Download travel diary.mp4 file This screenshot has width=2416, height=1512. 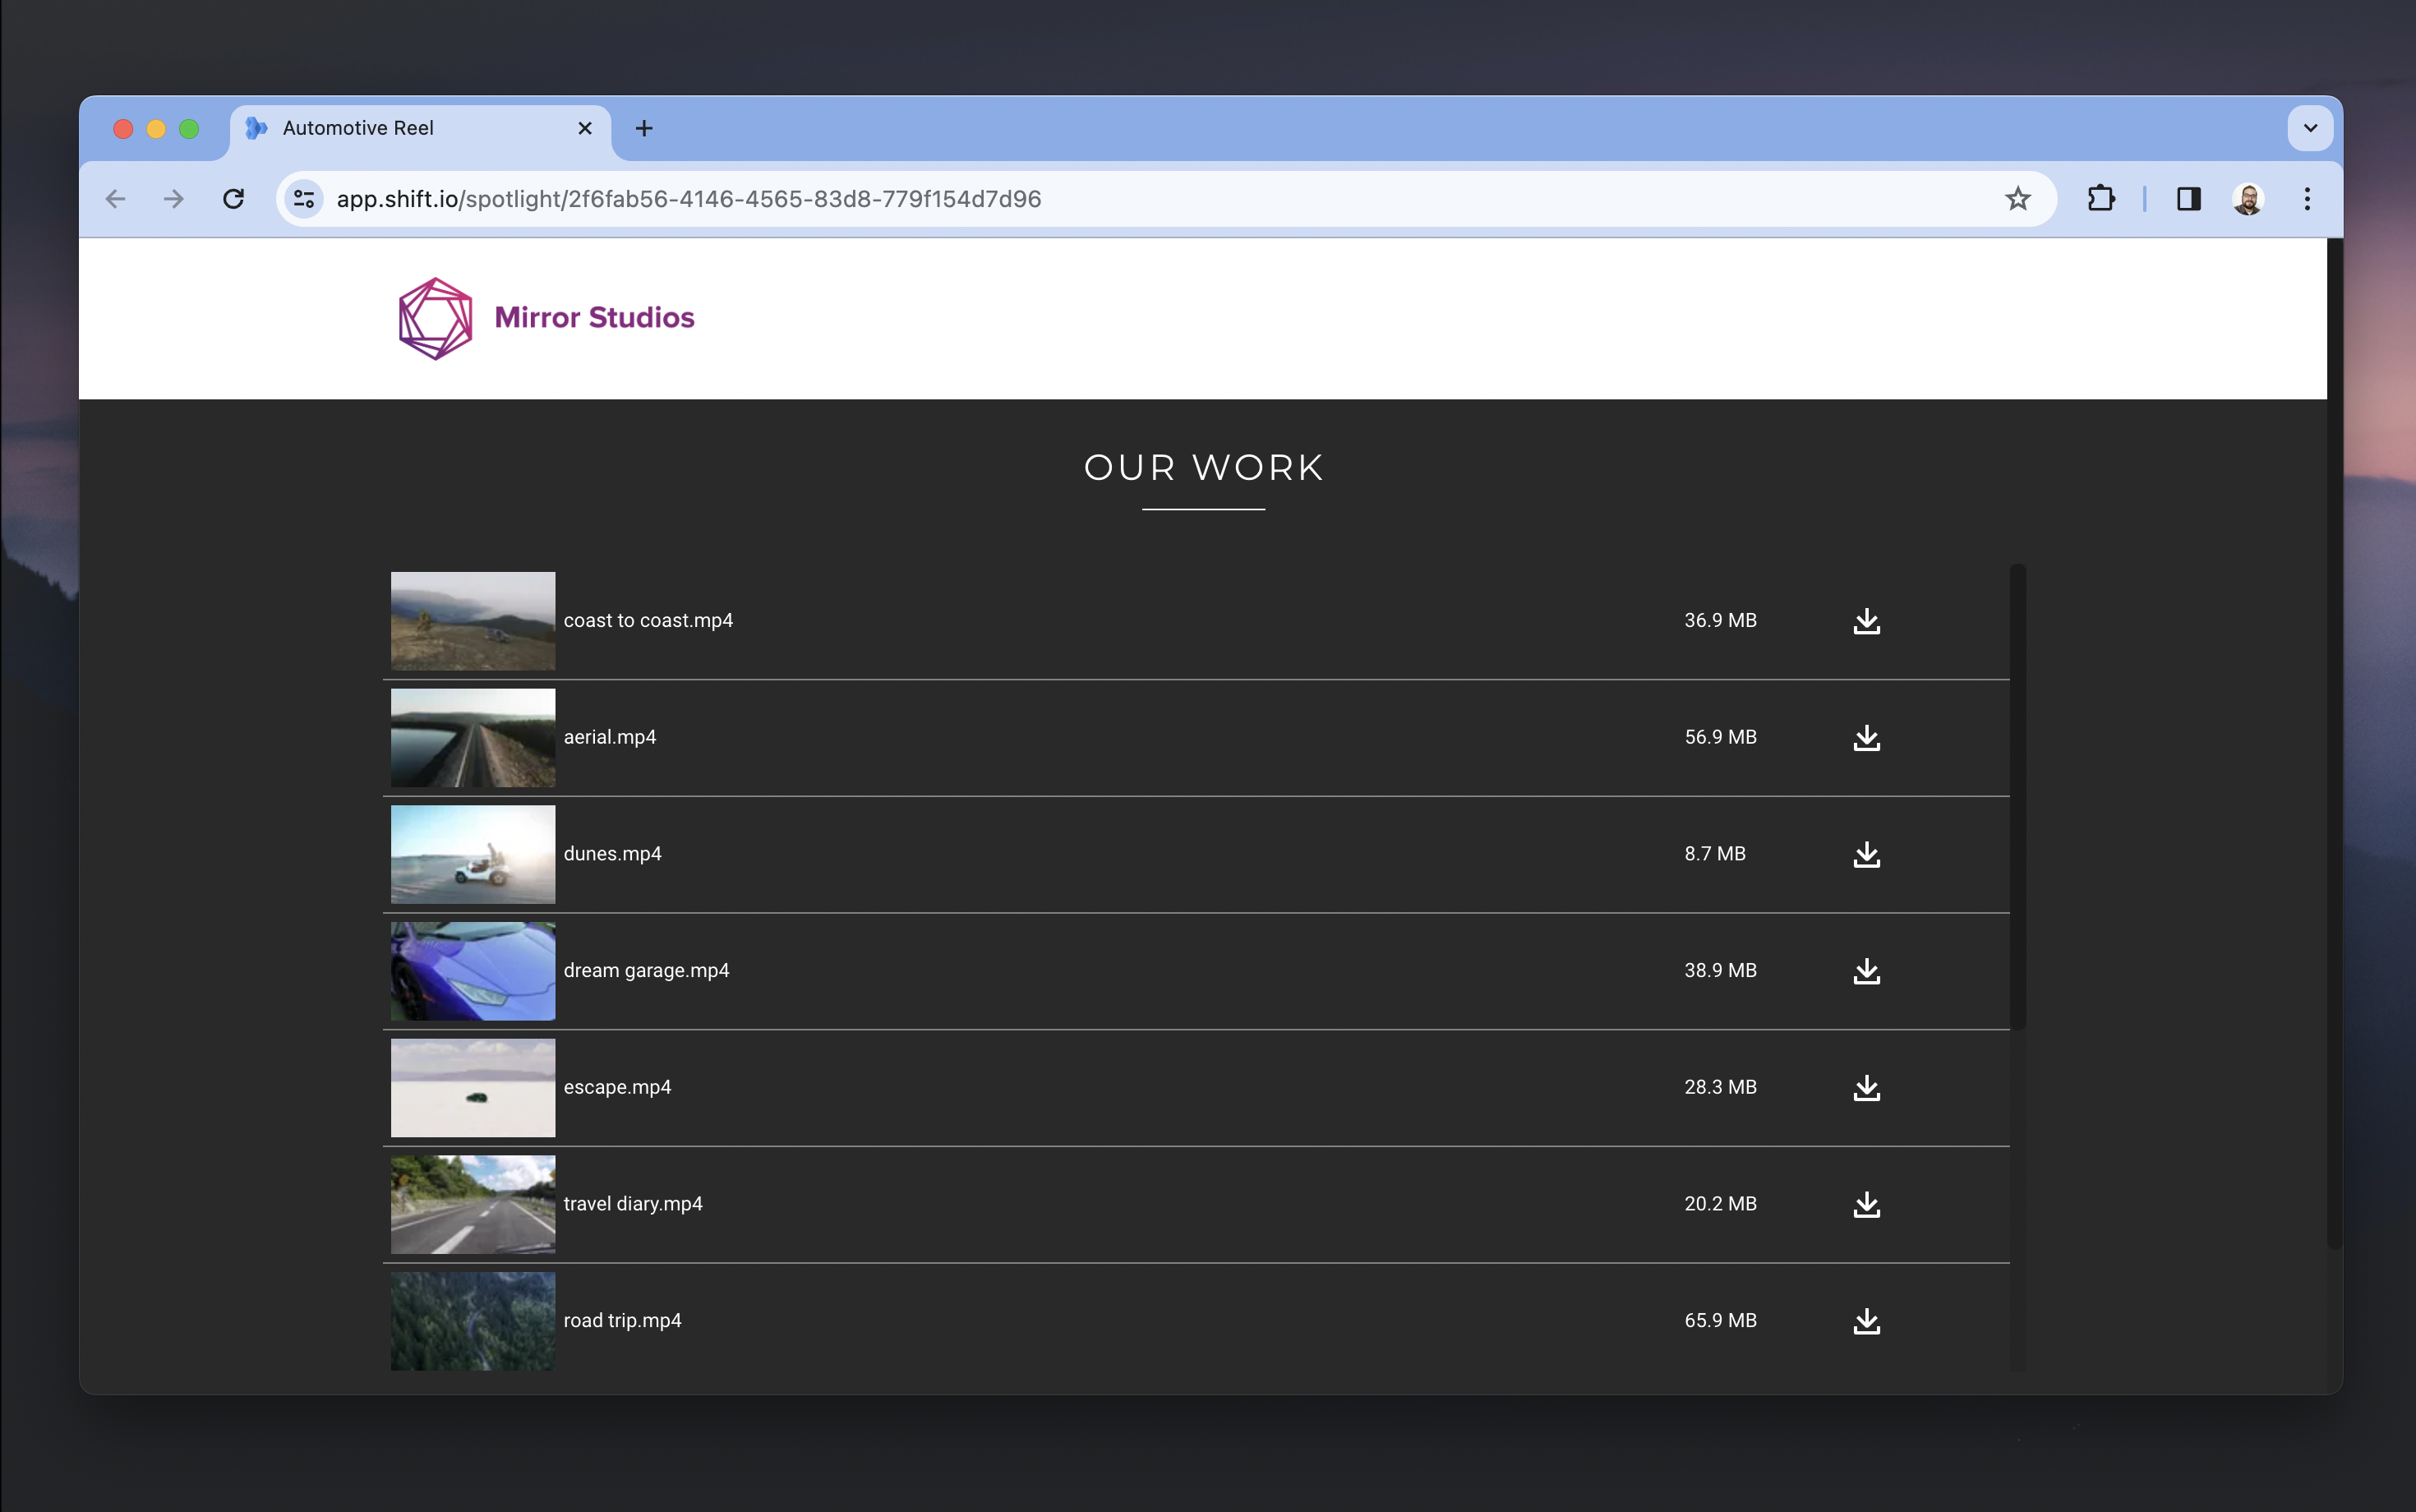click(1866, 1204)
